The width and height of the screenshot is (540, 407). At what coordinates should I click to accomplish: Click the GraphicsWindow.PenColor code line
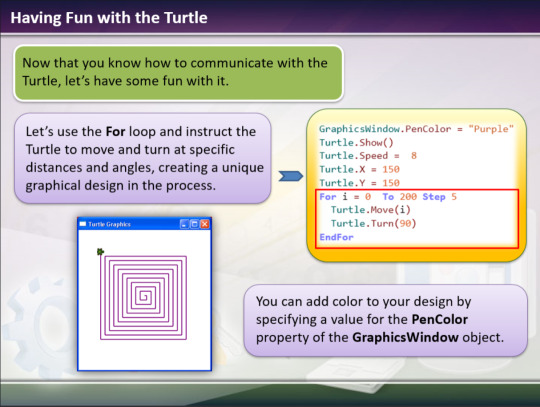tap(416, 129)
